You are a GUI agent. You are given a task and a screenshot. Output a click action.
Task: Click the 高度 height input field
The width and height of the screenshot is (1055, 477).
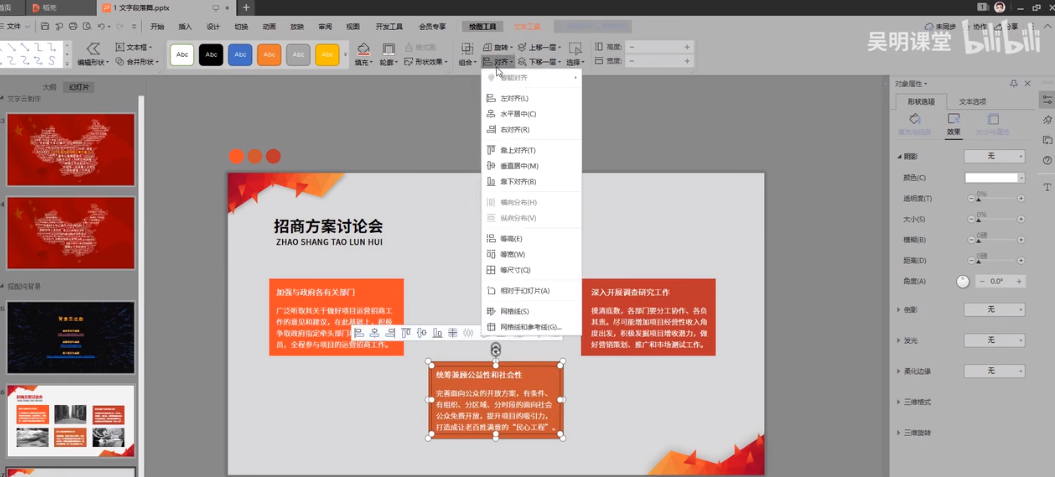tap(659, 47)
